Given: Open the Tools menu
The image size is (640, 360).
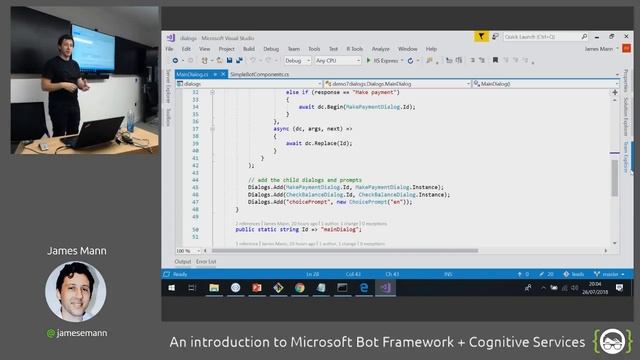Looking at the screenshot, I should tap(314, 49).
